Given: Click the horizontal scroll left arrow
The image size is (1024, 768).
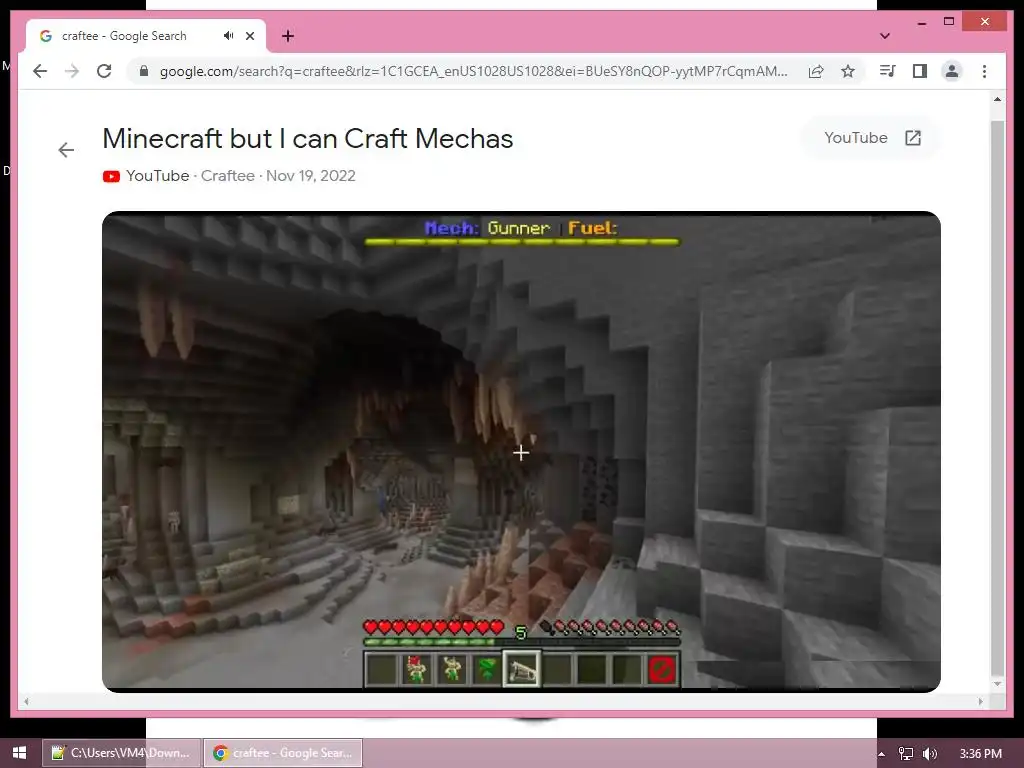Looking at the screenshot, I should (26, 702).
